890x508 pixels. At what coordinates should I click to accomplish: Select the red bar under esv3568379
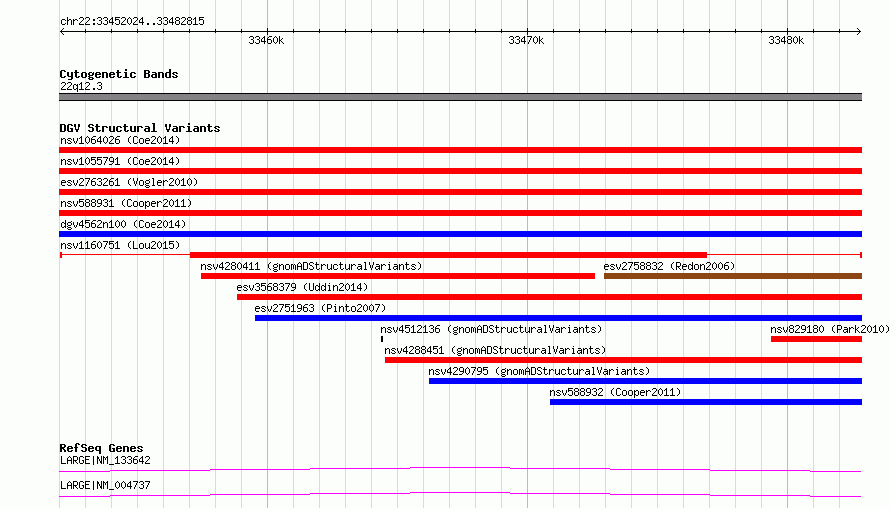tap(549, 297)
